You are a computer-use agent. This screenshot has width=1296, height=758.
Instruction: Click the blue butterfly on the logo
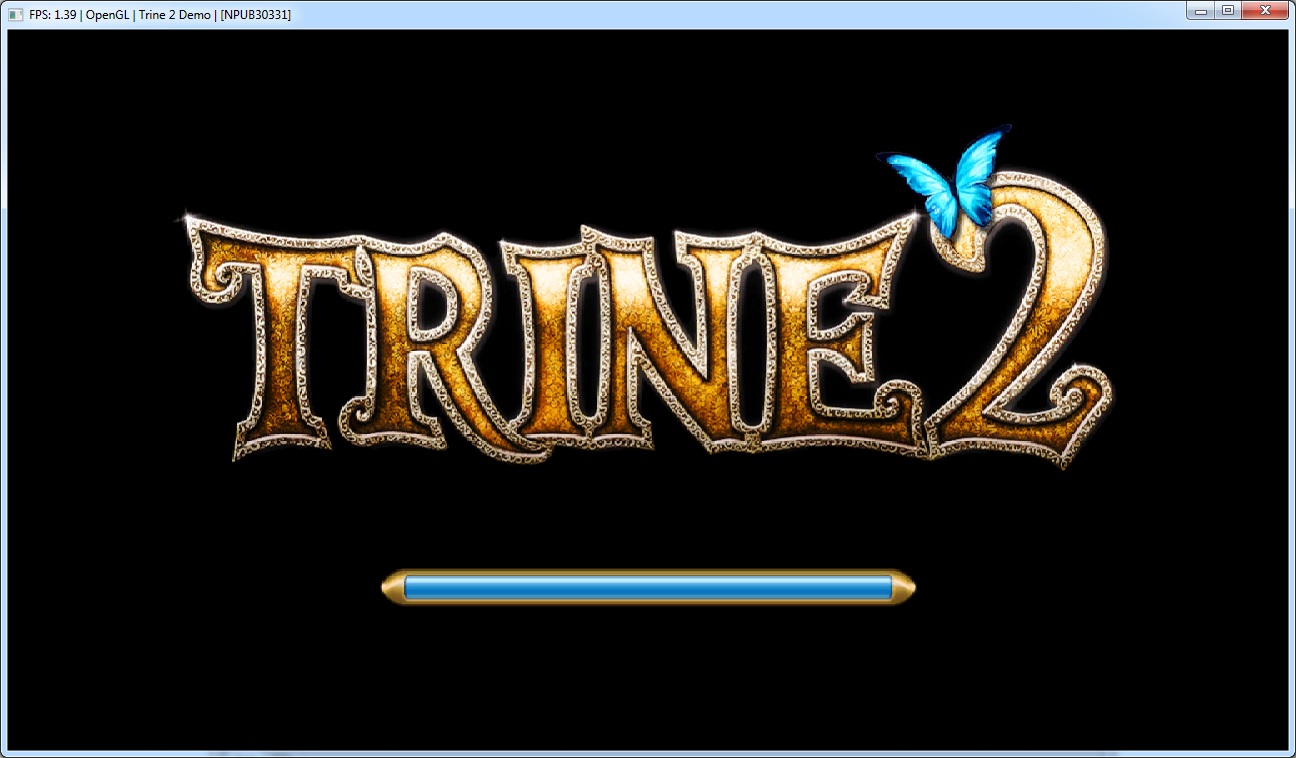pos(947,180)
